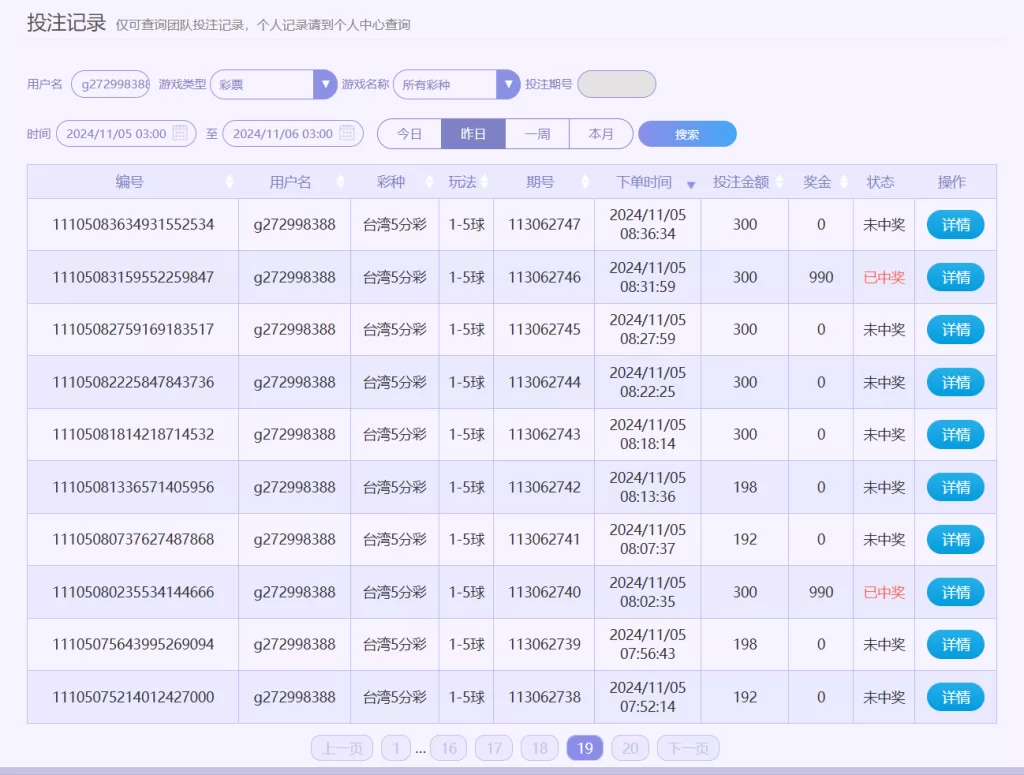This screenshot has width=1024, height=775.
Task: Click order number 11105080235534144666
Action: (x=133, y=592)
